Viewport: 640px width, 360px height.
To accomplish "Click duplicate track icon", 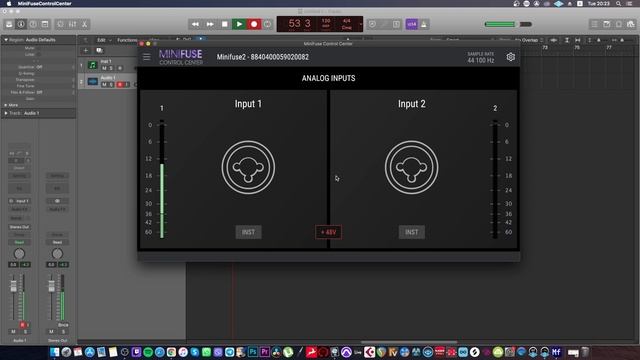I will pos(99,51).
